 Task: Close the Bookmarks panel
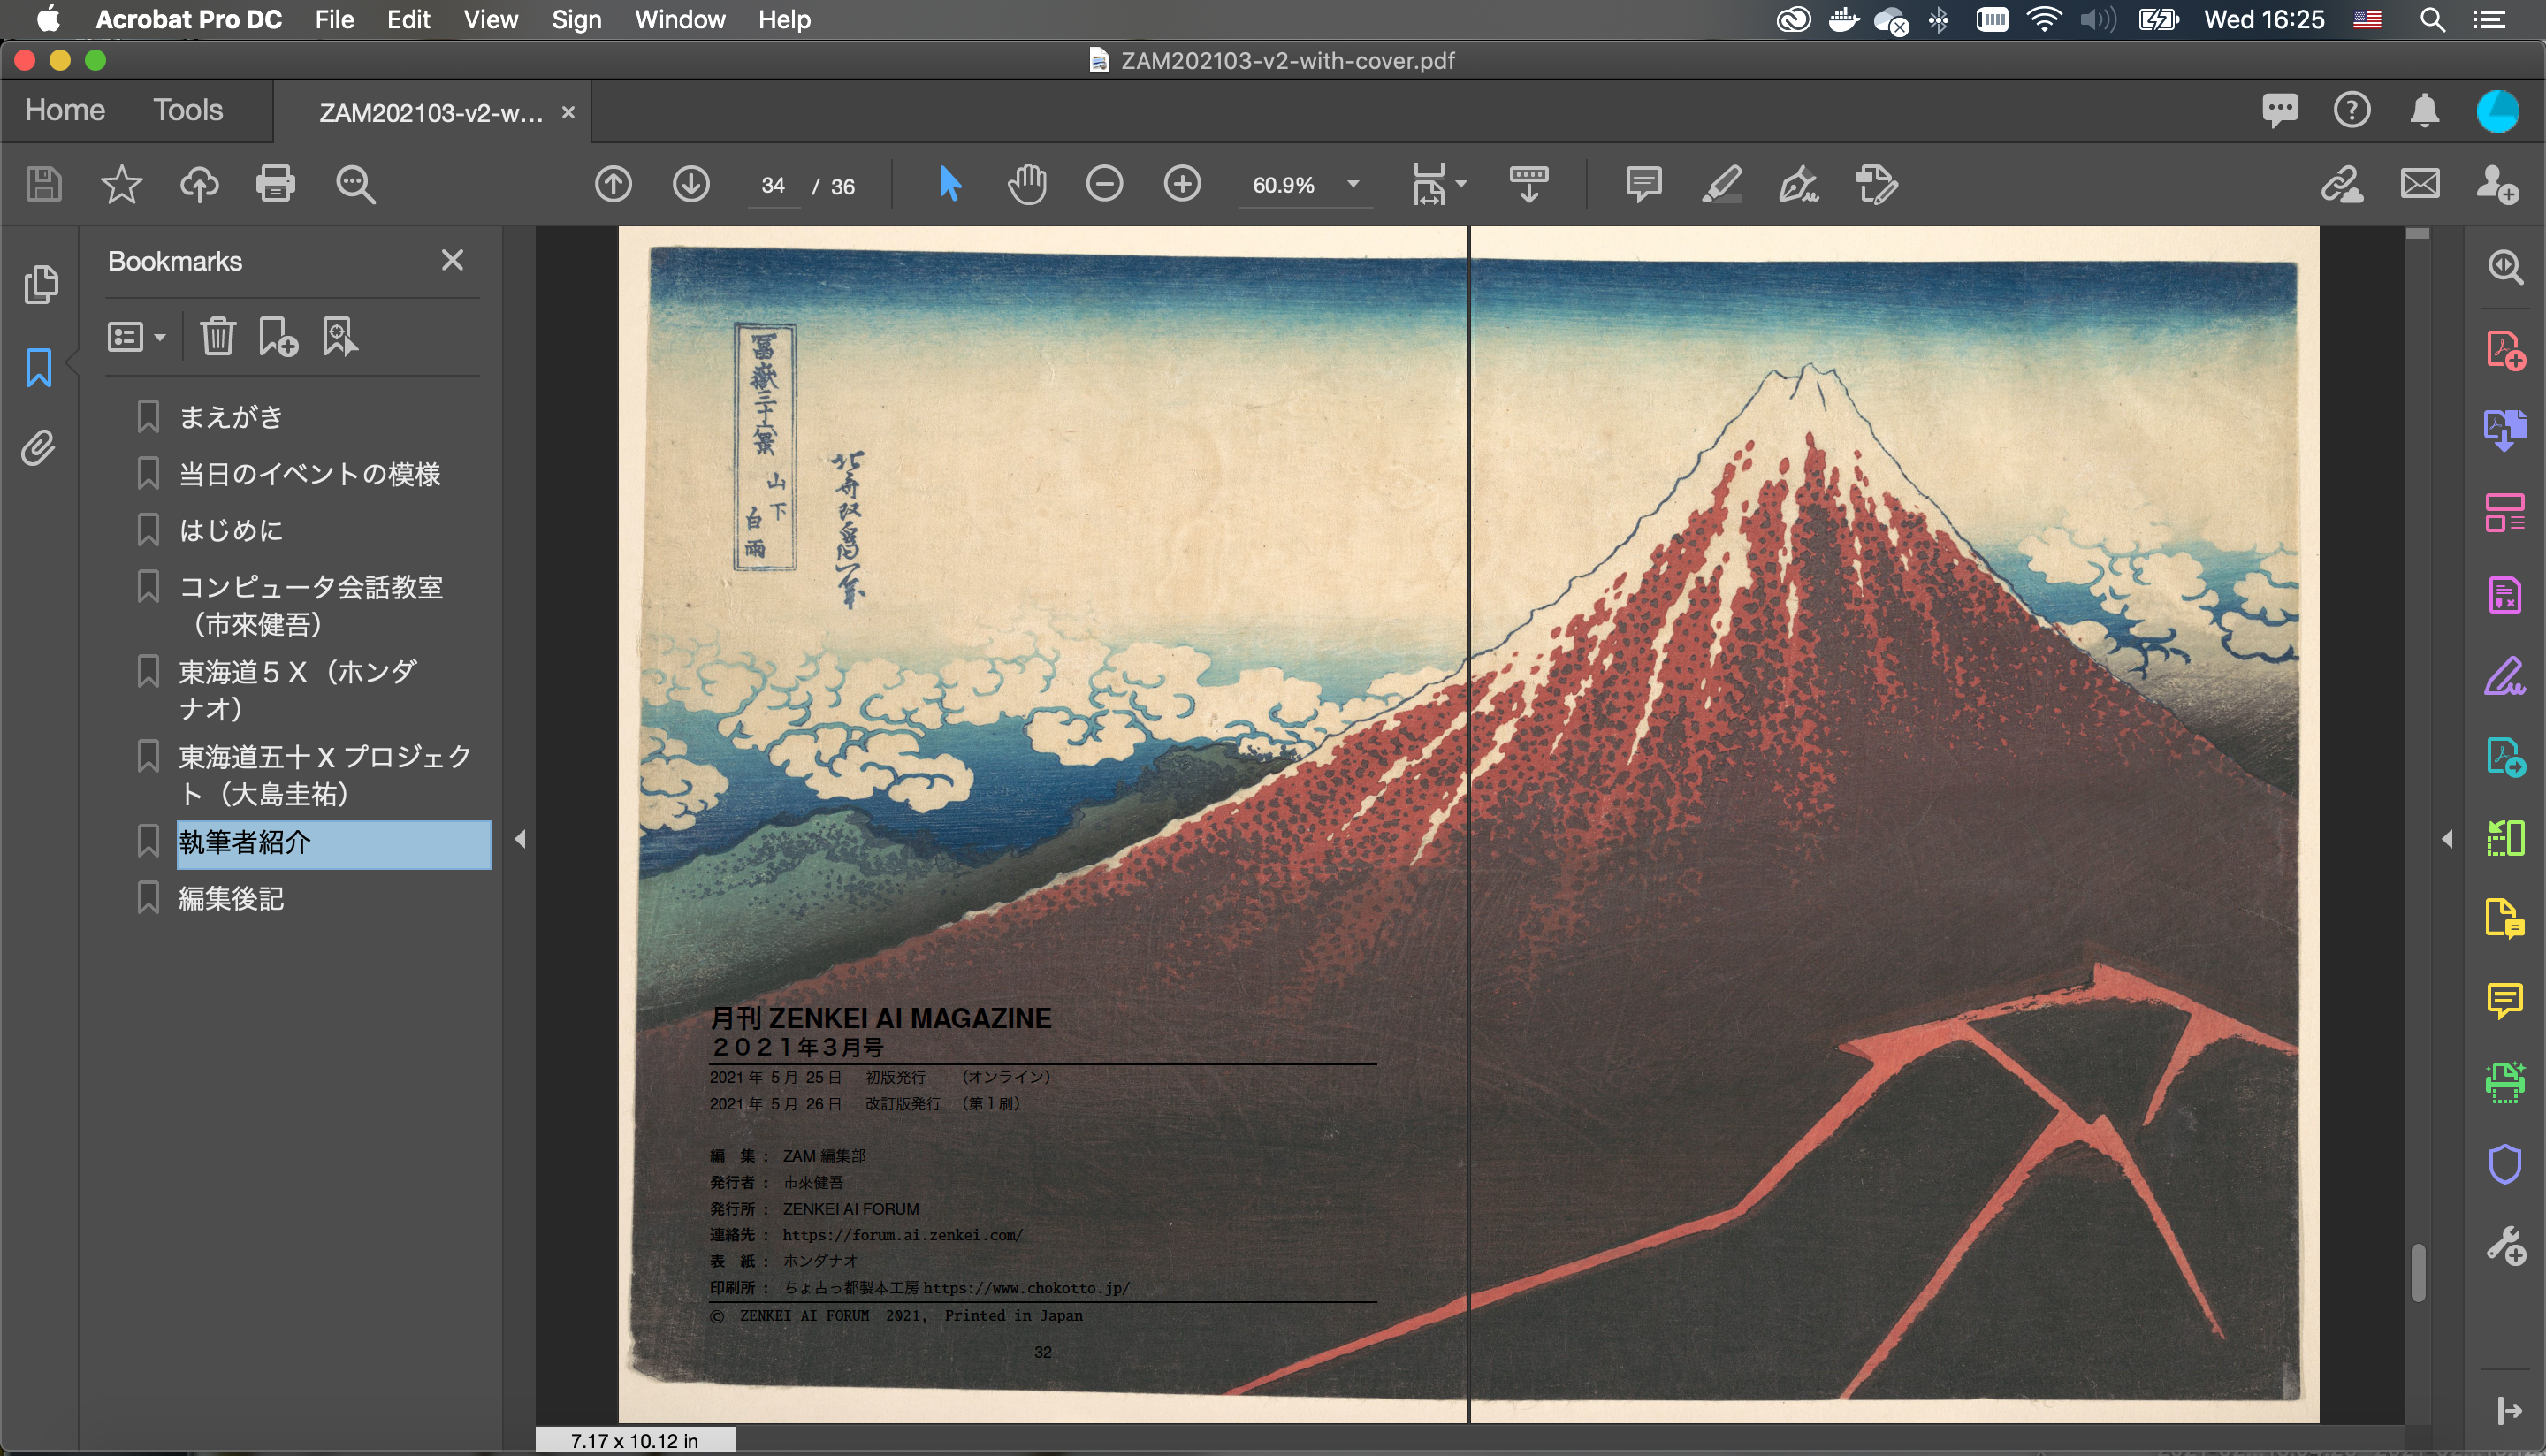pyautogui.click(x=452, y=261)
